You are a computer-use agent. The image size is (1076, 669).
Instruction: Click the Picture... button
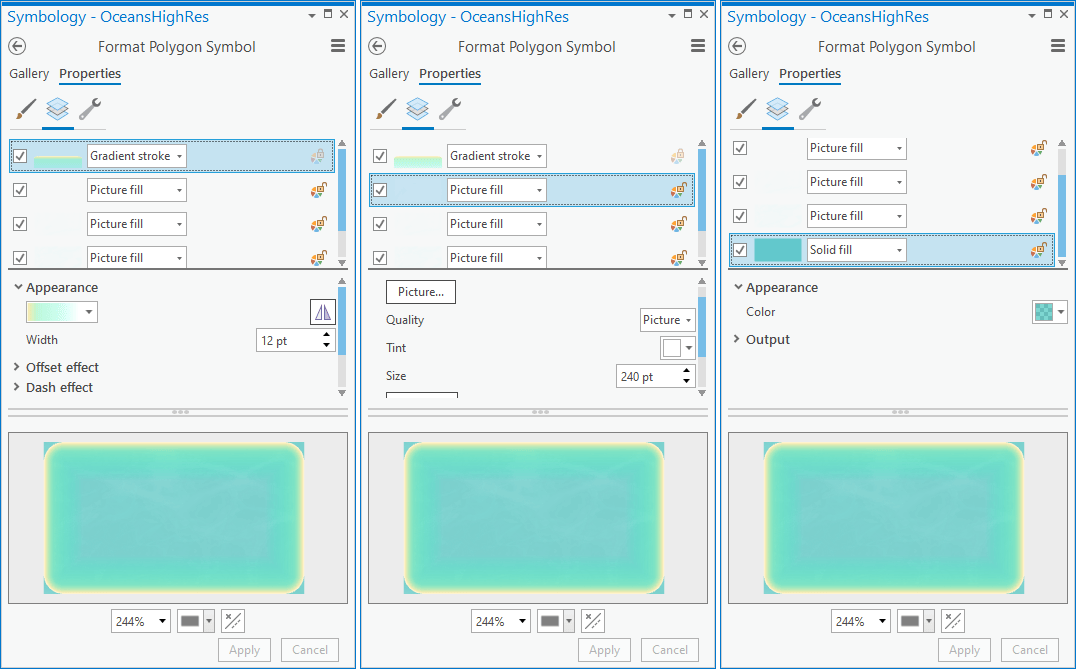(x=421, y=292)
